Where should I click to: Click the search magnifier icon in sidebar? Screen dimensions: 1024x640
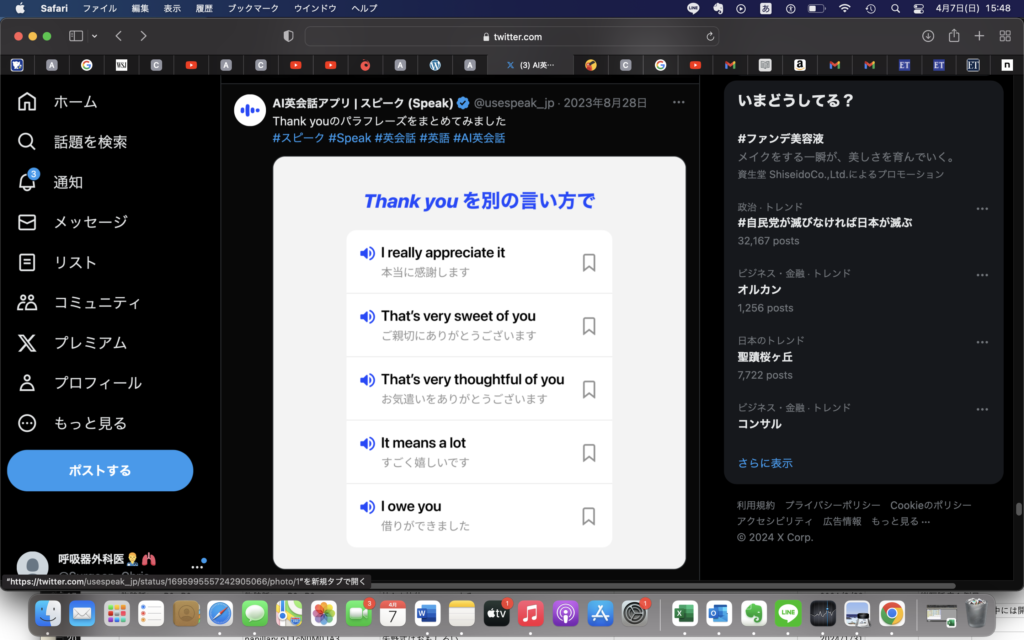pyautogui.click(x=28, y=142)
